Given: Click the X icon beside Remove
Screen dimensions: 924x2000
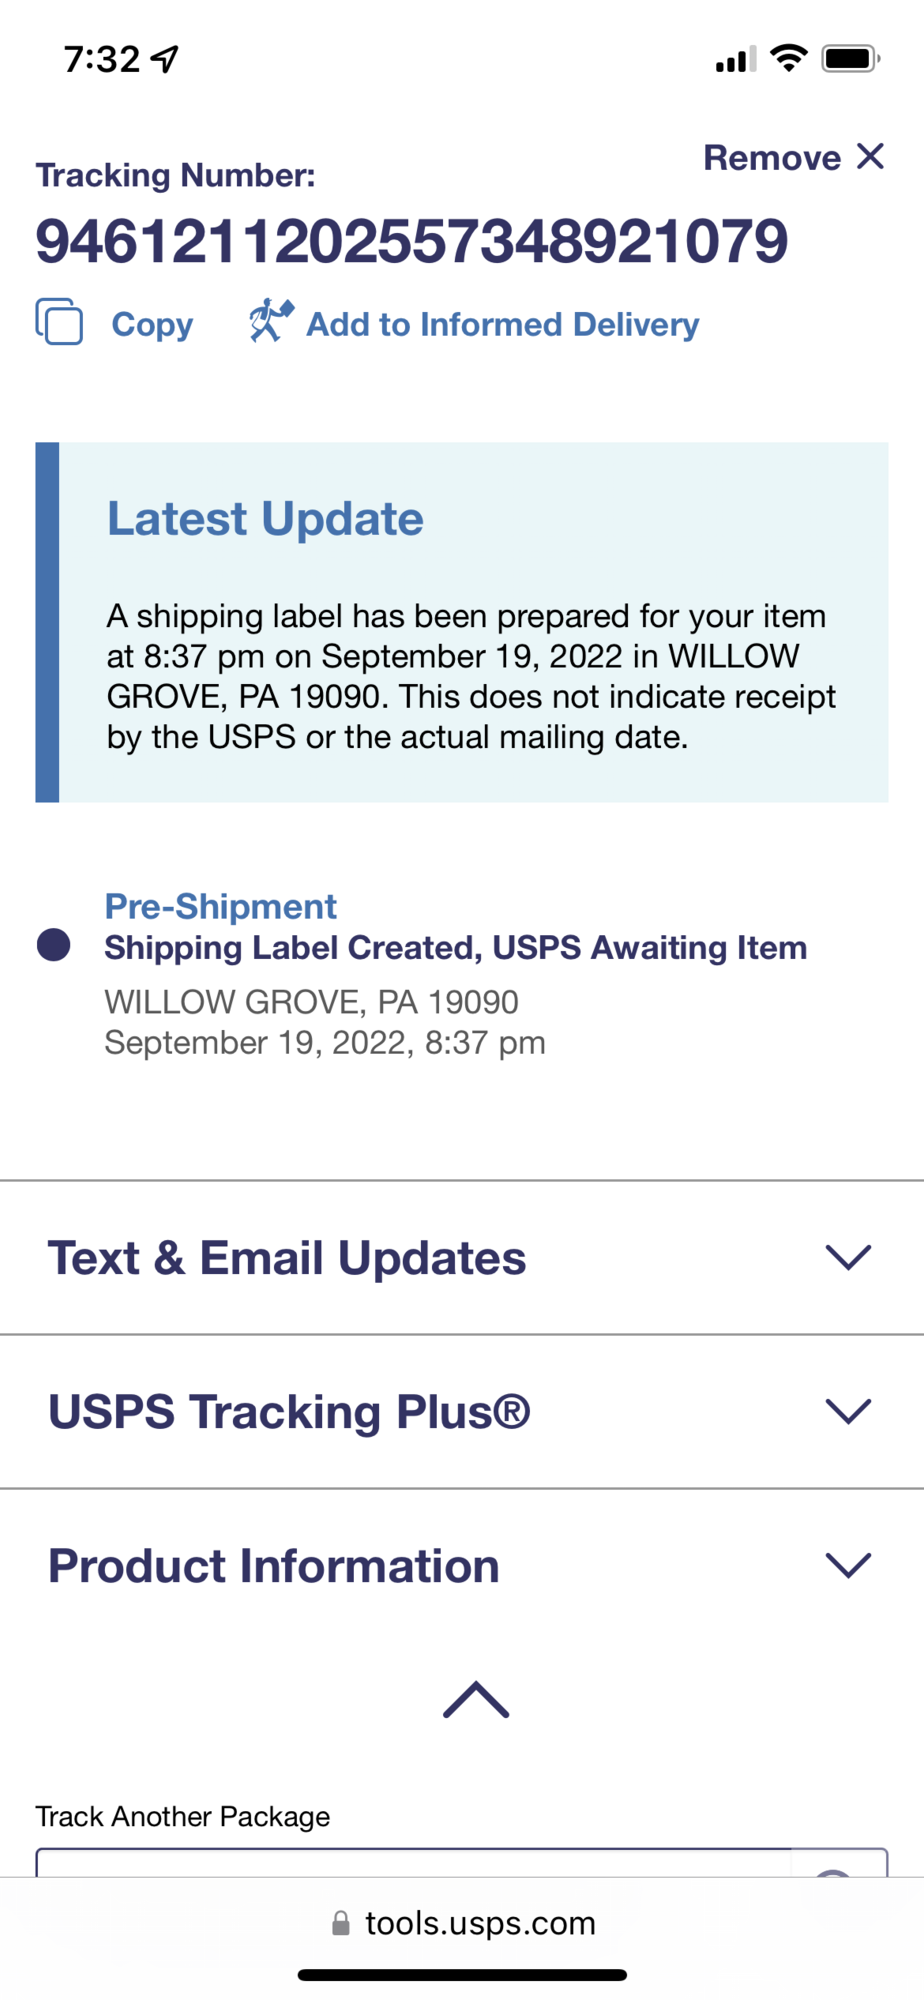Looking at the screenshot, I should click(x=871, y=156).
